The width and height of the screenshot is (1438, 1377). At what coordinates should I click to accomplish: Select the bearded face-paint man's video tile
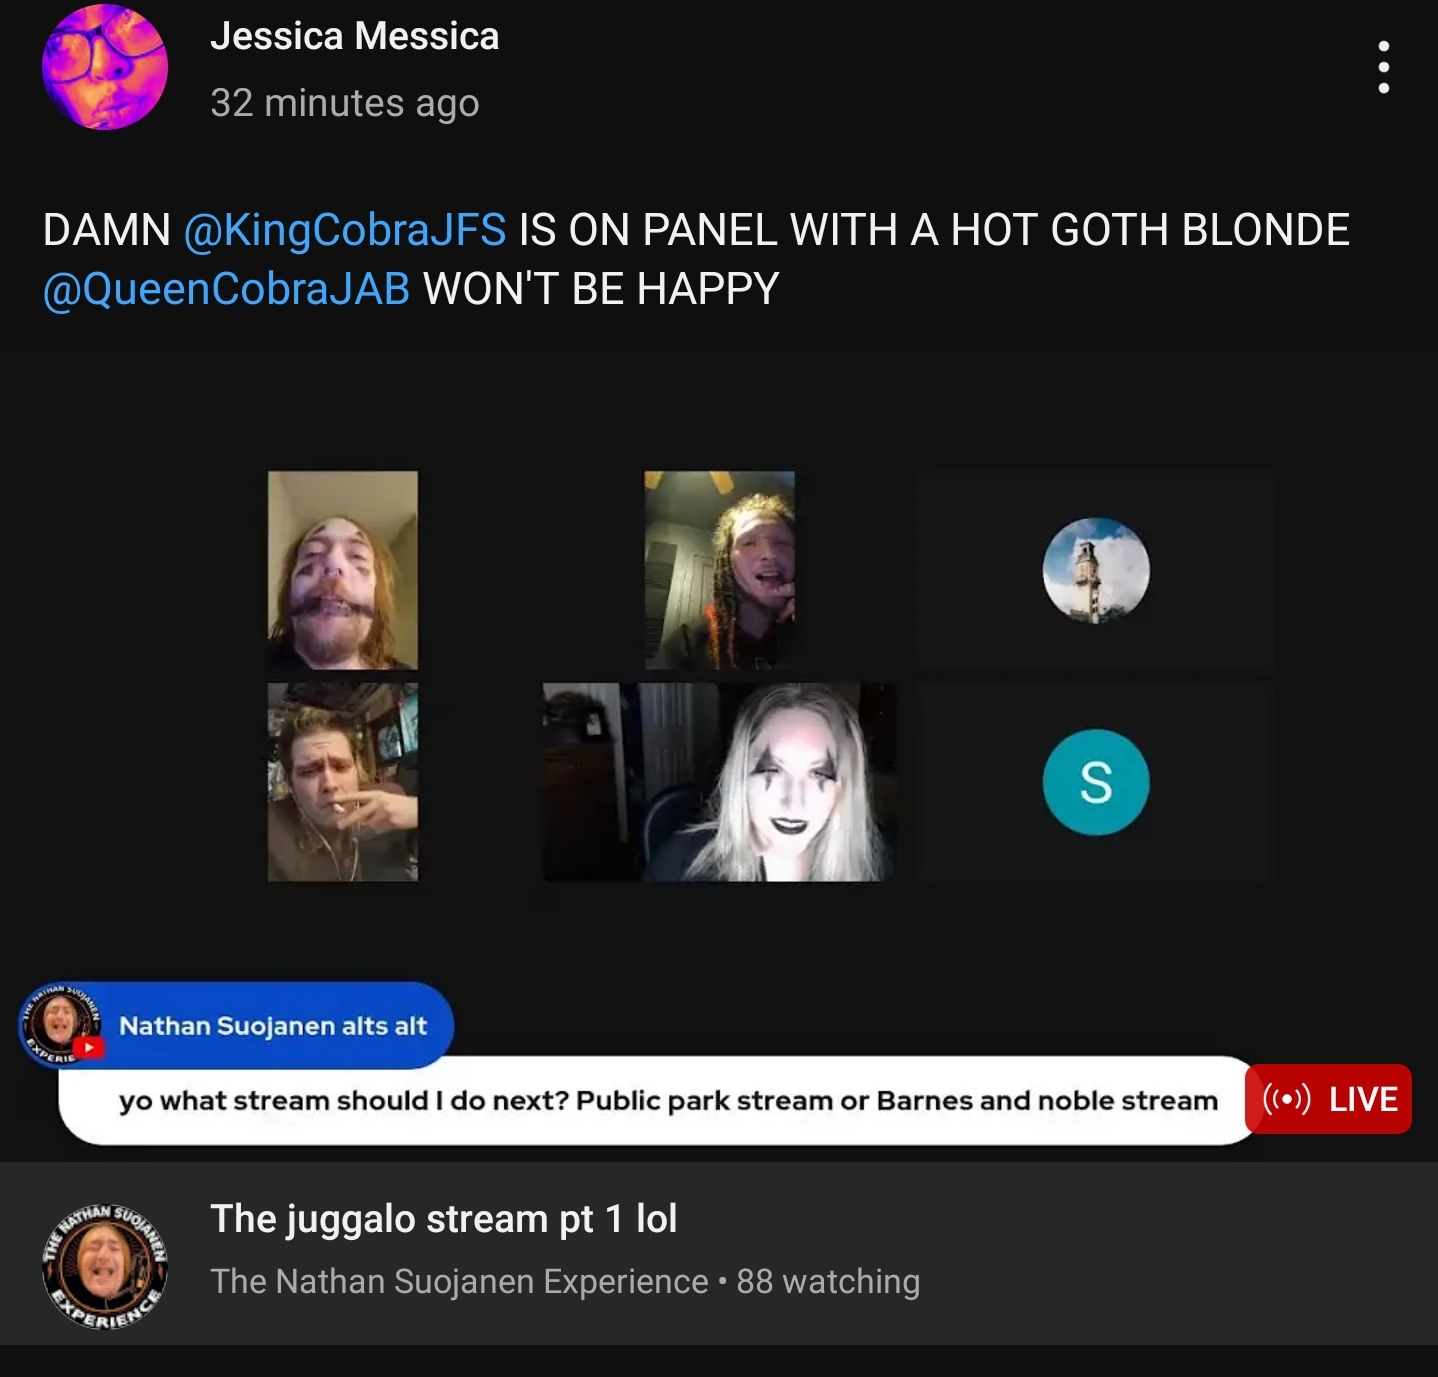click(x=343, y=570)
